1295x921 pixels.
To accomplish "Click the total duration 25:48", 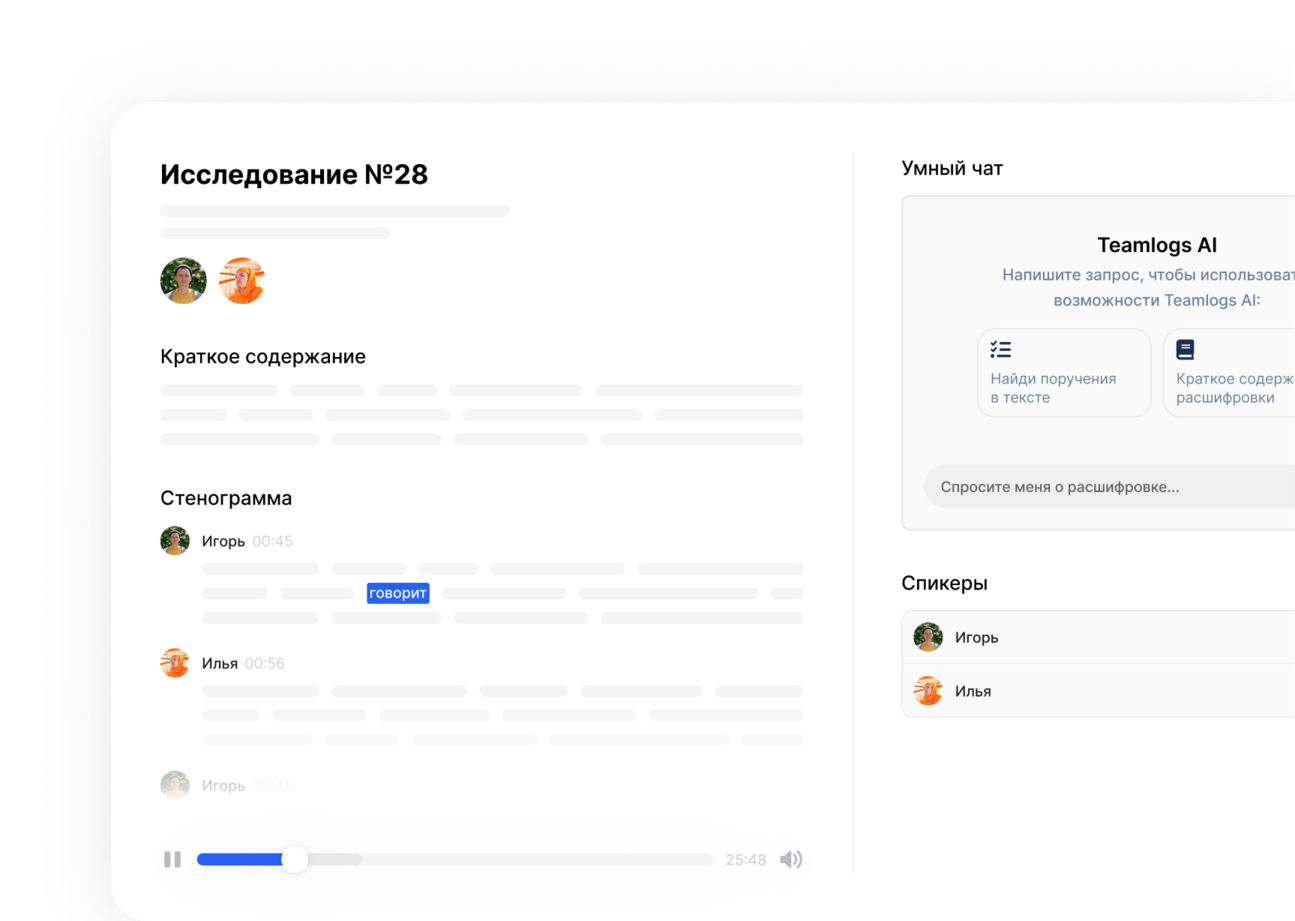I will [746, 860].
